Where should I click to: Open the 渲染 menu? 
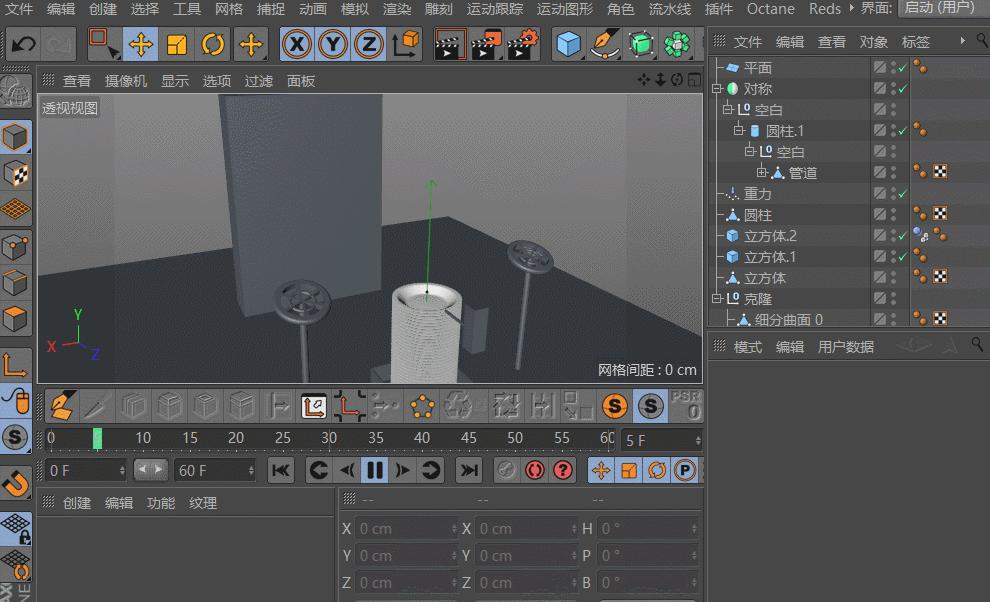[x=394, y=10]
